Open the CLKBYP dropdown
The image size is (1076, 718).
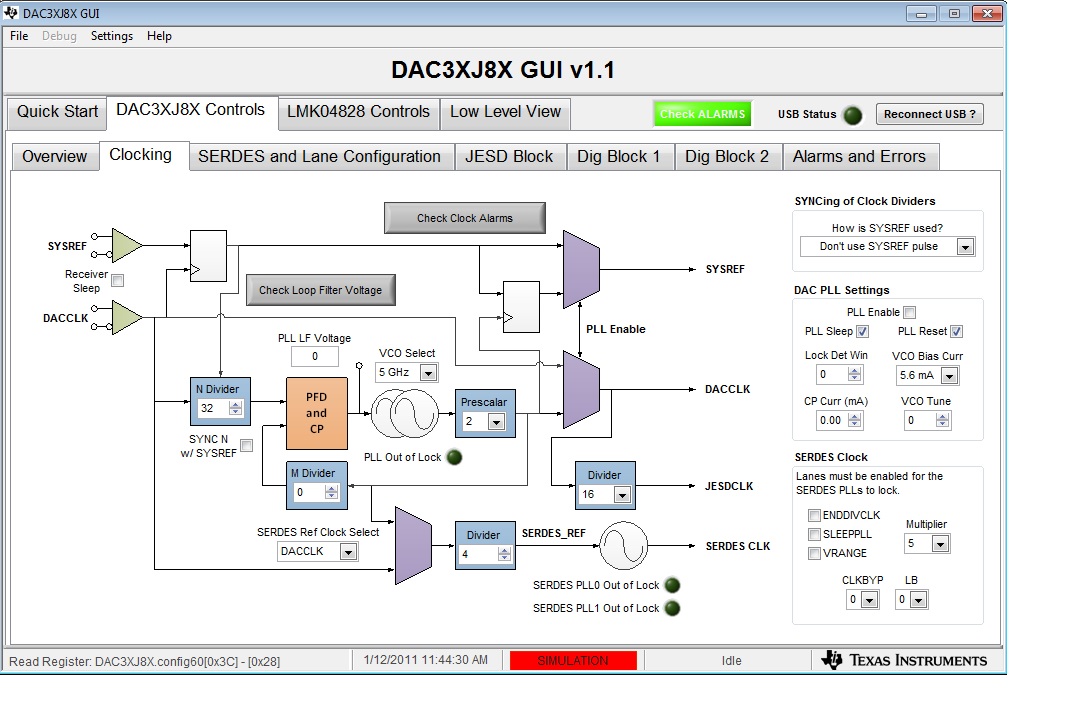pos(869,600)
